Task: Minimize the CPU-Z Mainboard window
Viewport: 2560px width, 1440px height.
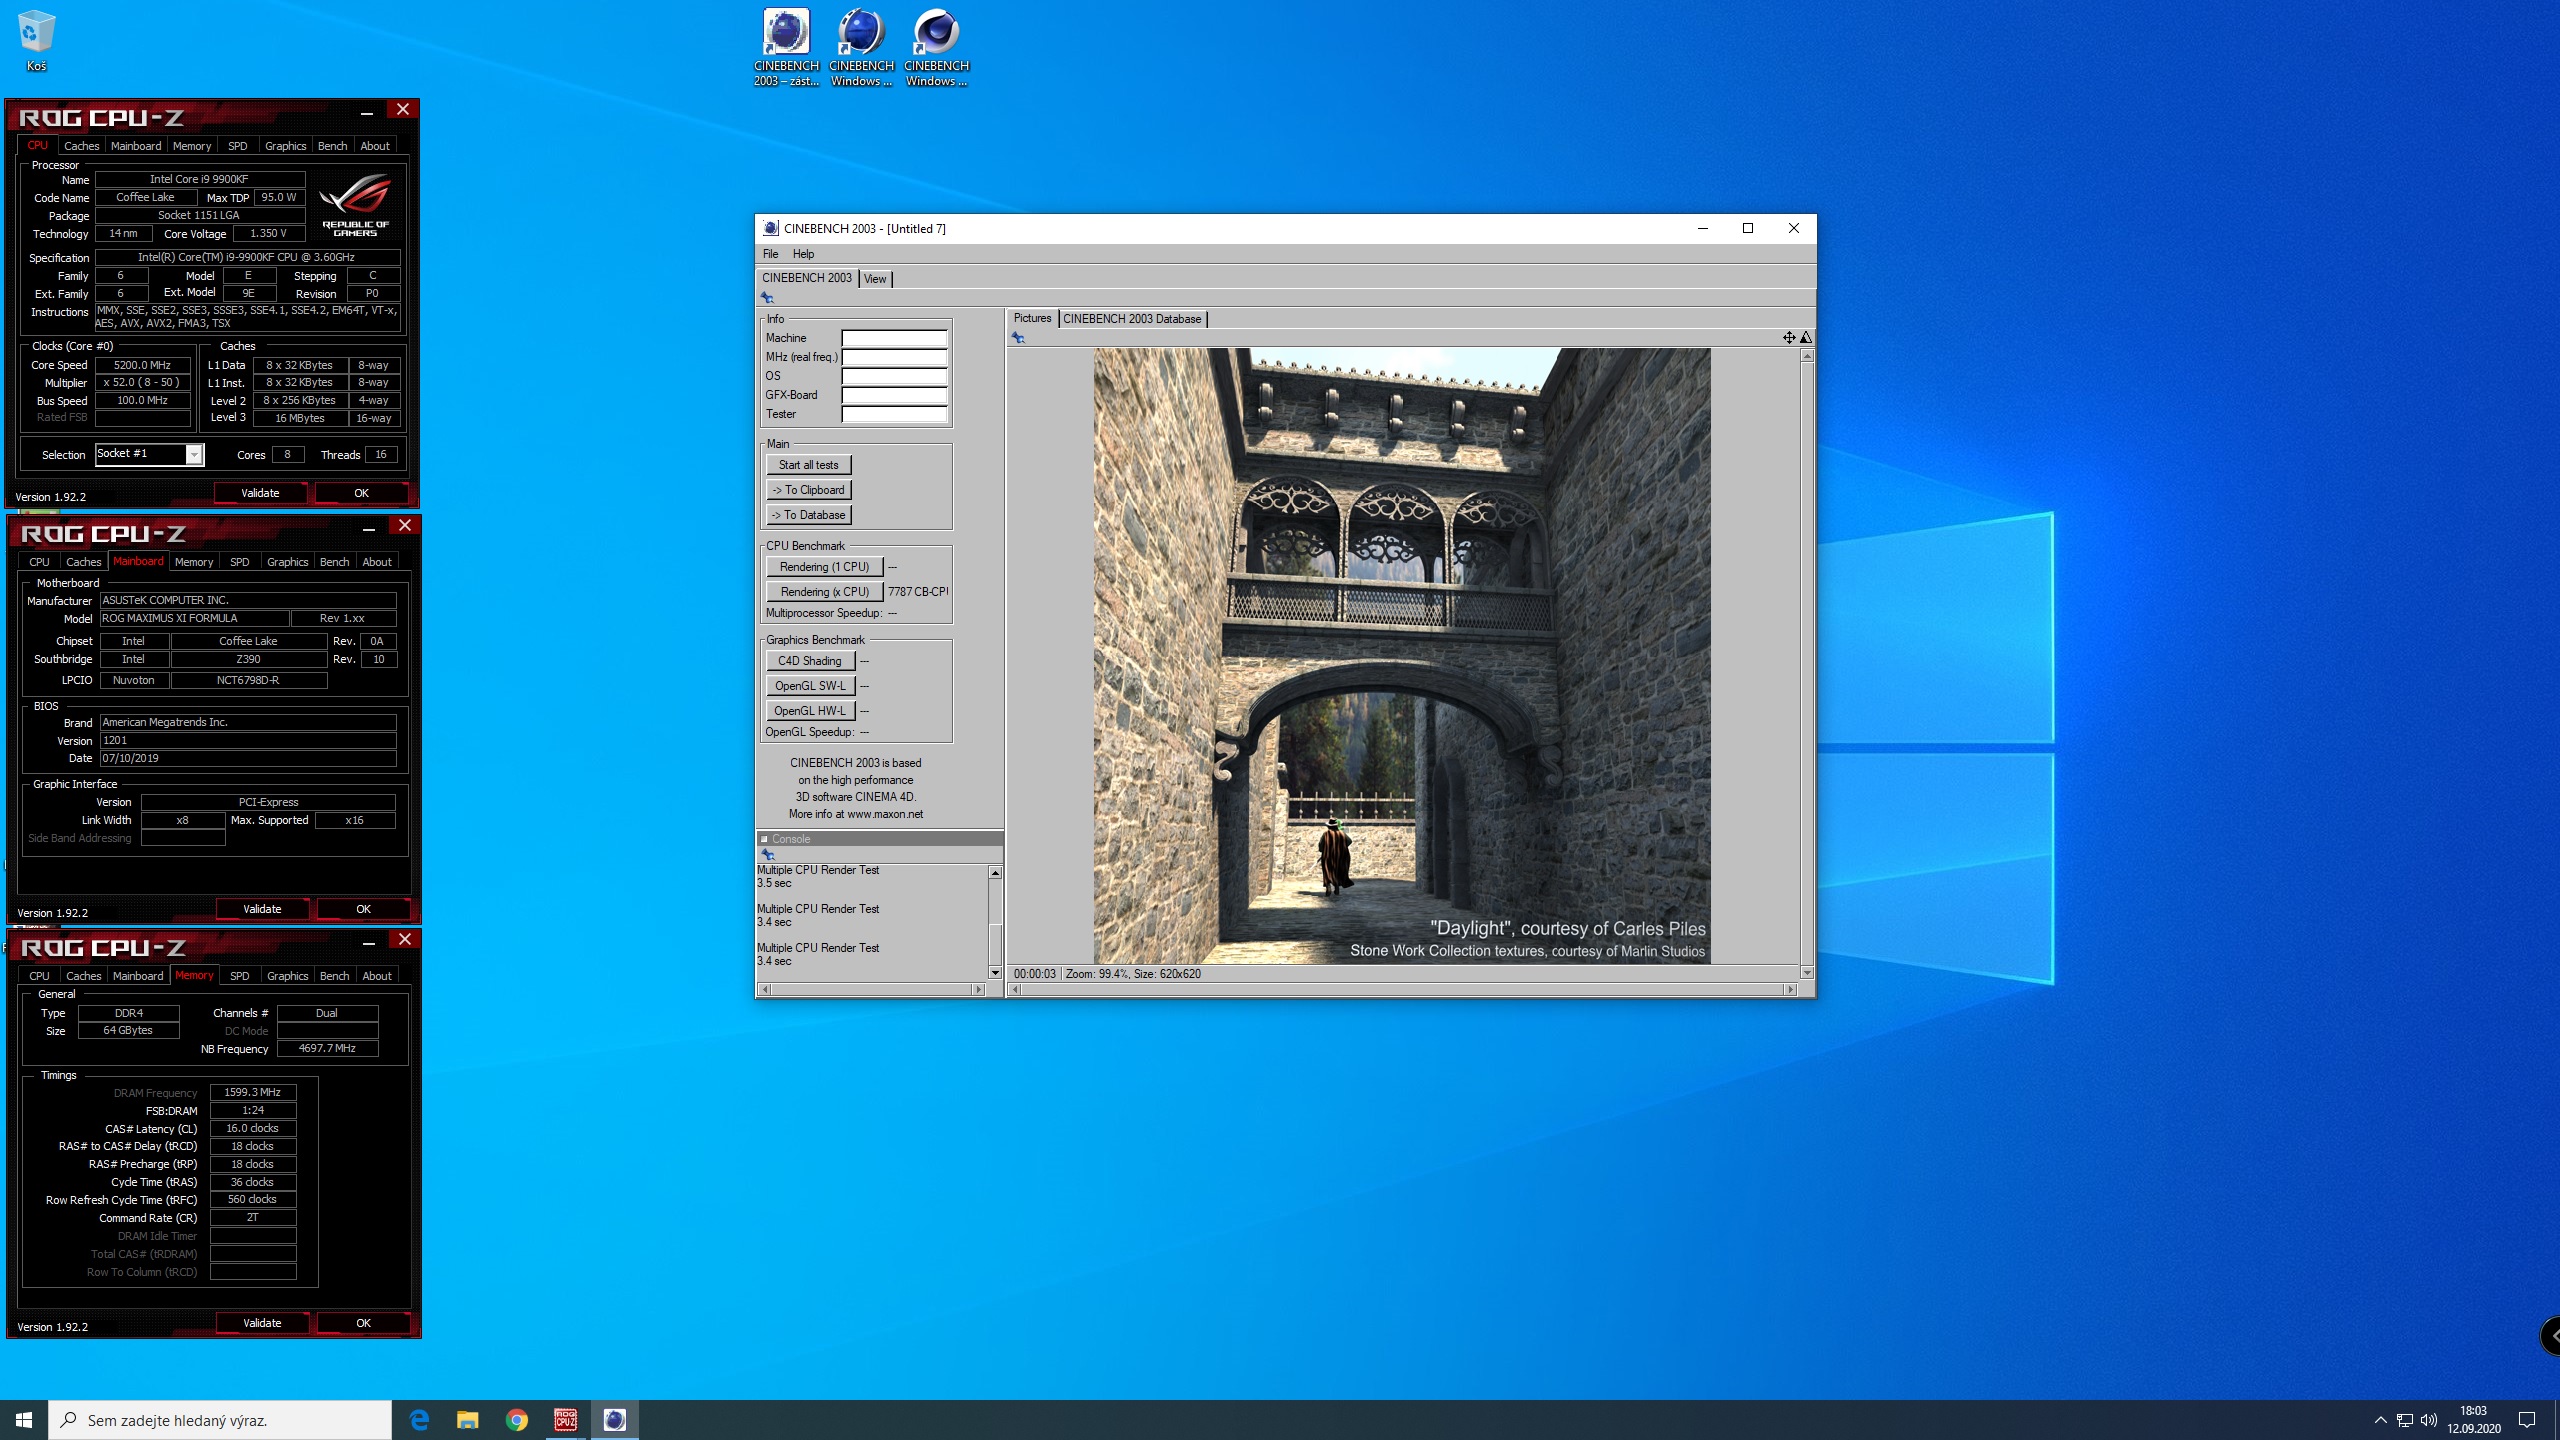Action: pyautogui.click(x=369, y=527)
